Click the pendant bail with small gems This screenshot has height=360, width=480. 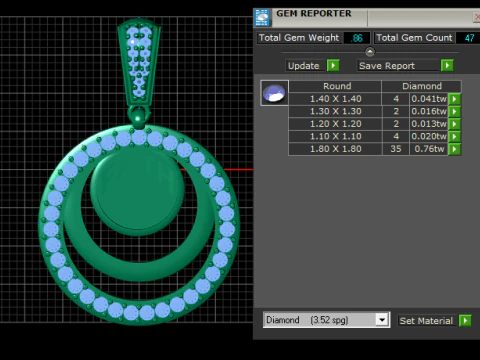coord(139,62)
